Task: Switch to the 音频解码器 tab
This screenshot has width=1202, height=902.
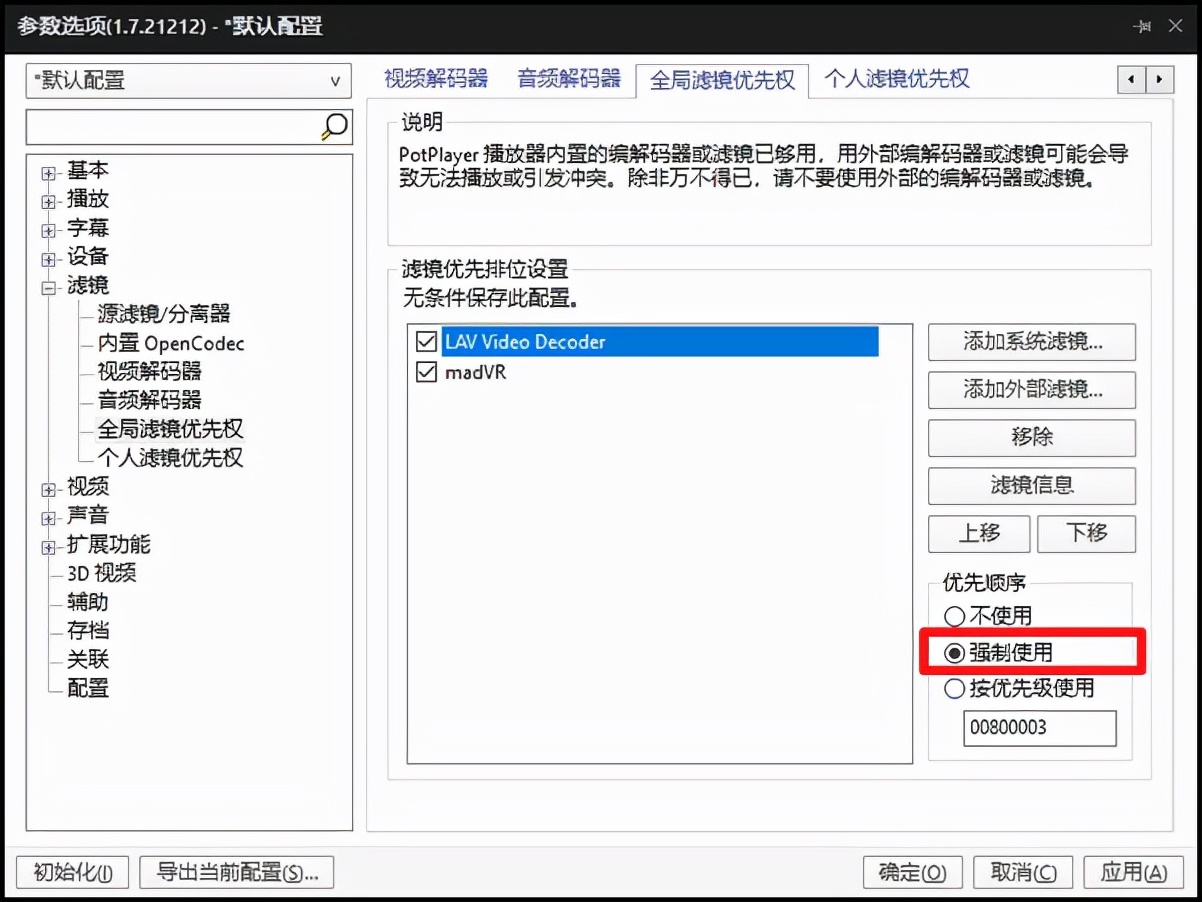Action: 570,78
